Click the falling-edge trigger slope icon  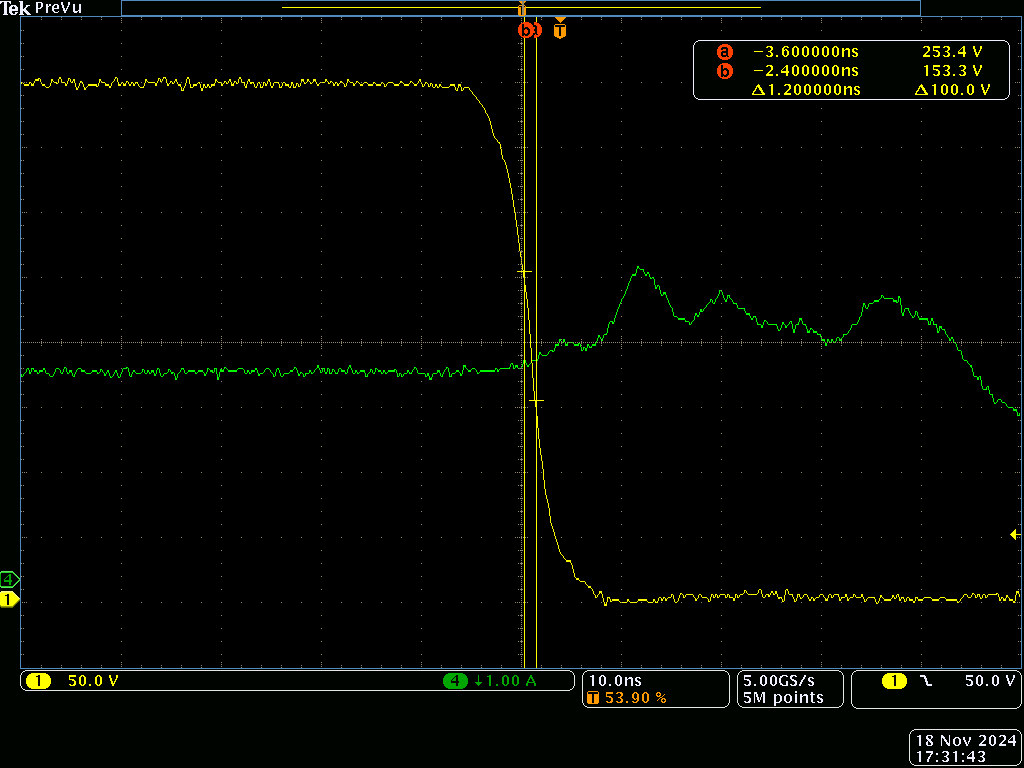point(925,680)
